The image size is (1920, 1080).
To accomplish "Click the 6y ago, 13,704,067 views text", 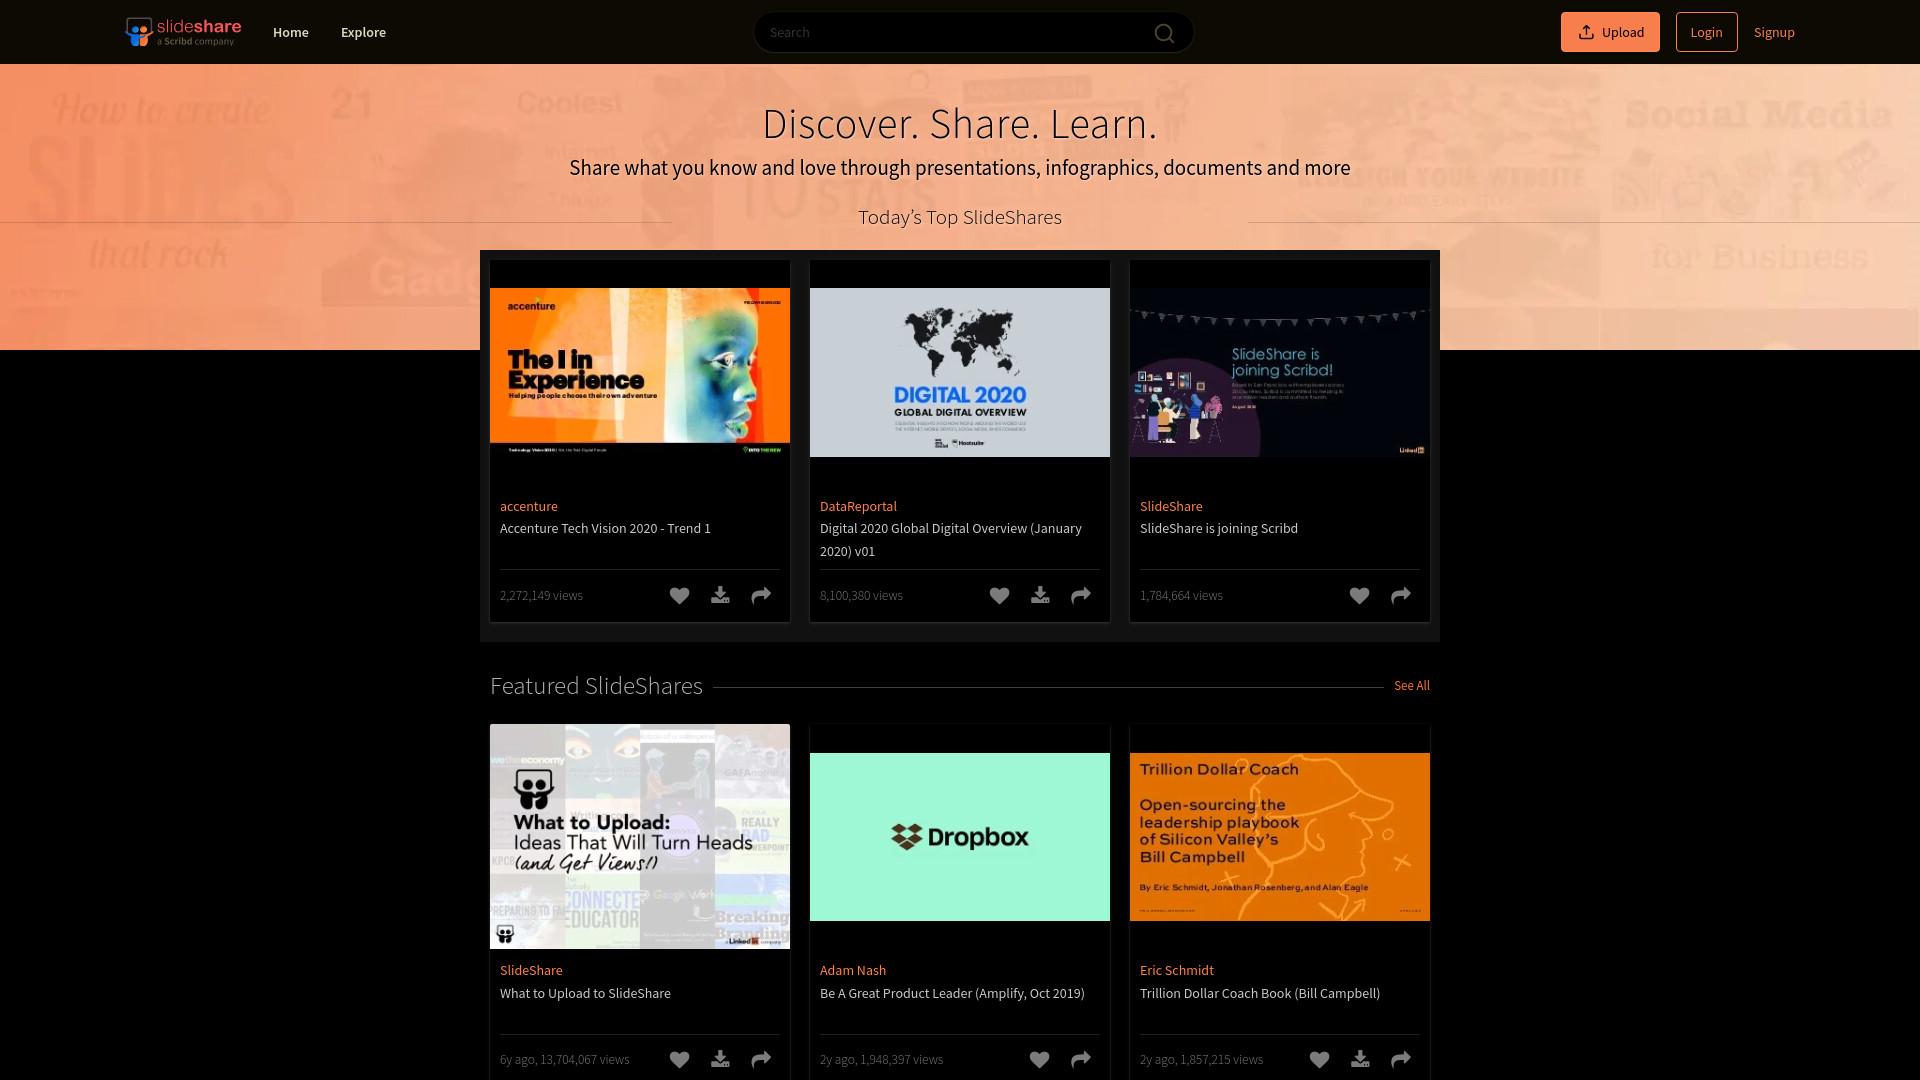I will pos(565,1060).
